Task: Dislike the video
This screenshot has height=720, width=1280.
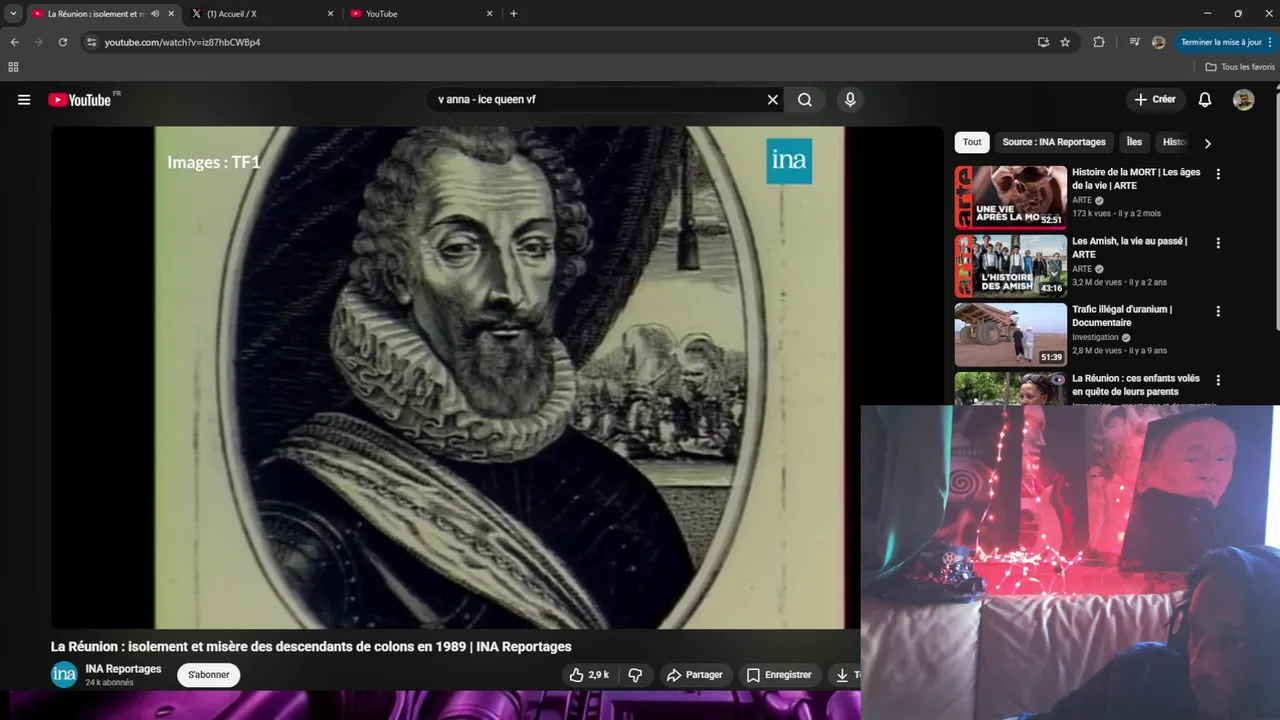Action: (635, 675)
